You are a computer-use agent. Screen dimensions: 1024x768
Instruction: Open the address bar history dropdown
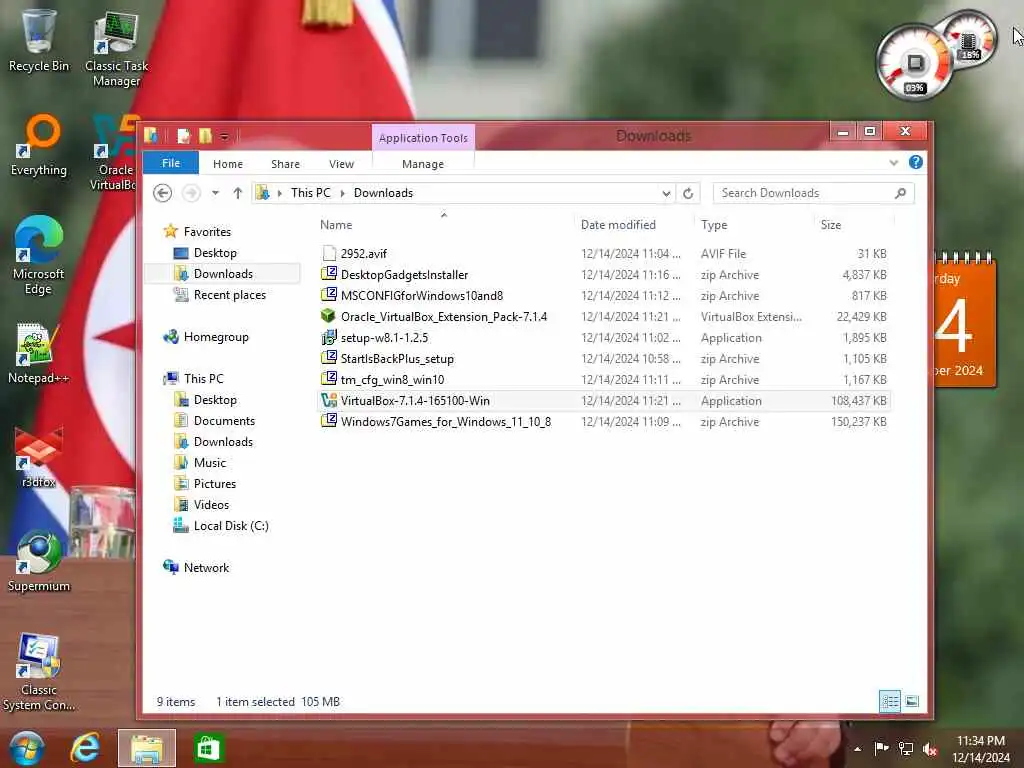[665, 193]
